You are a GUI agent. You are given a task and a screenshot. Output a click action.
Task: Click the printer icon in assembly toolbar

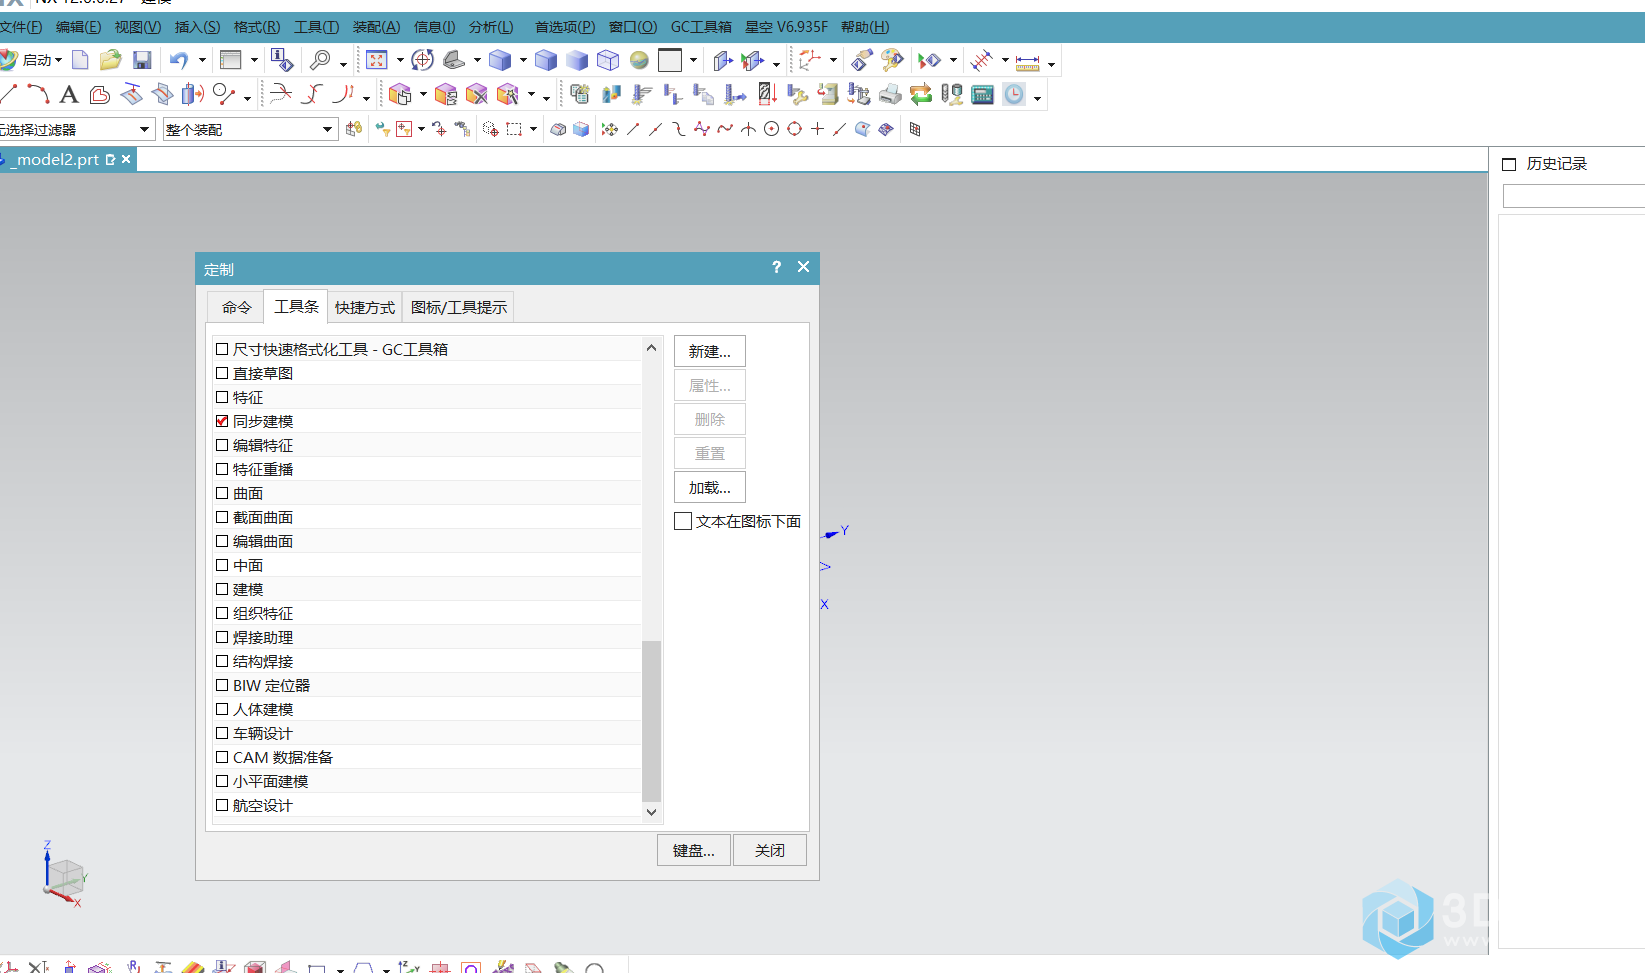pyautogui.click(x=890, y=94)
